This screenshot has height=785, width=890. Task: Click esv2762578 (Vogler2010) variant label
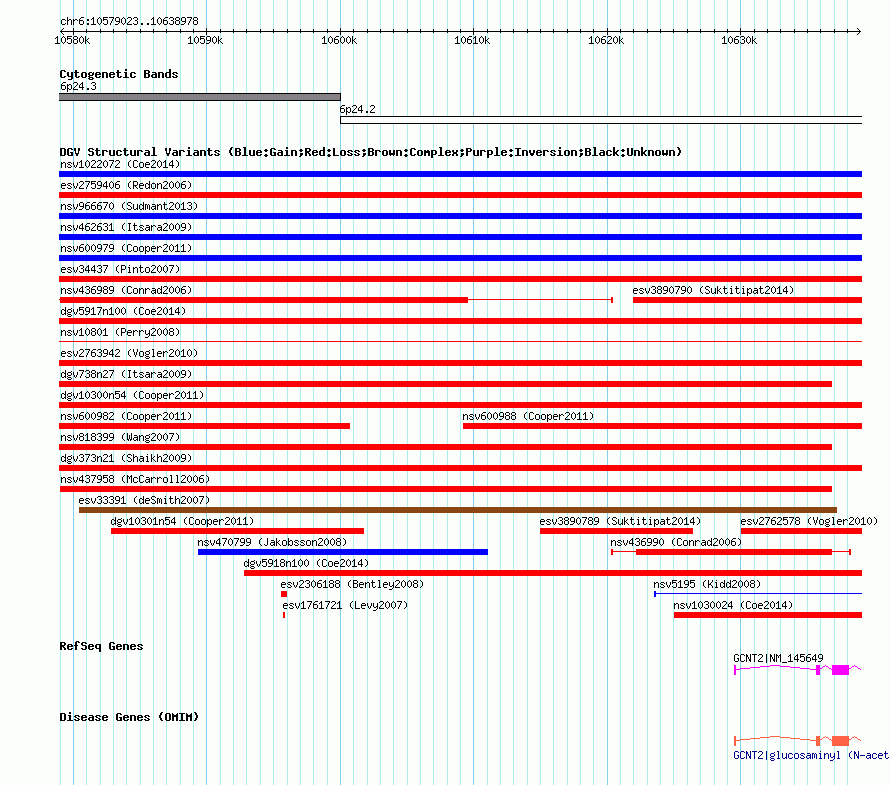pos(809,521)
